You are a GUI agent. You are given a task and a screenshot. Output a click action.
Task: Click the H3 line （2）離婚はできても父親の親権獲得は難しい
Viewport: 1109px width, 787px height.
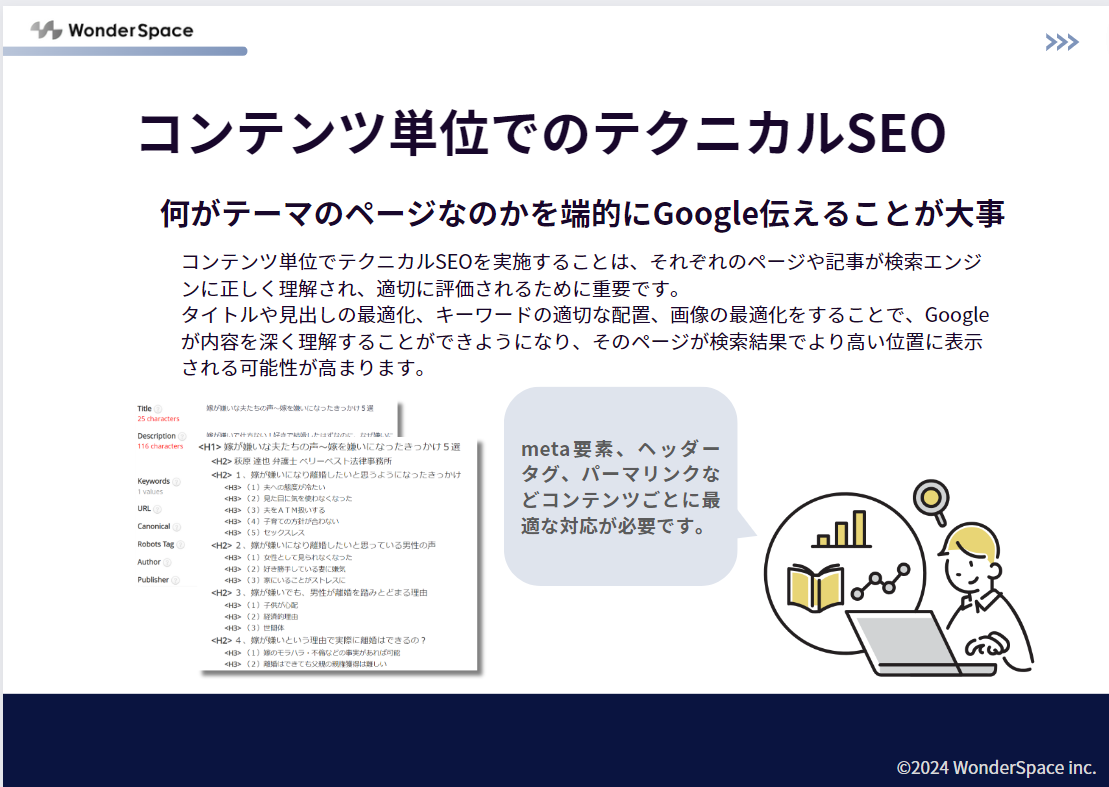pyautogui.click(x=306, y=664)
